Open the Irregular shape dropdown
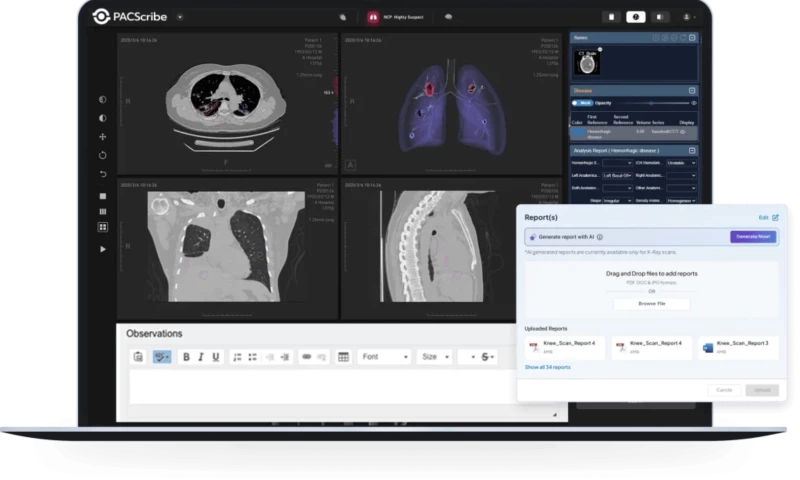The image size is (800, 480). coord(617,200)
